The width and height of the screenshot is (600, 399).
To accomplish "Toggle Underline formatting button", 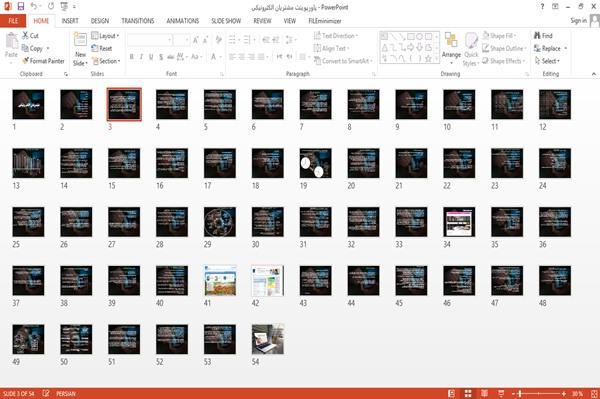I will (151, 57).
